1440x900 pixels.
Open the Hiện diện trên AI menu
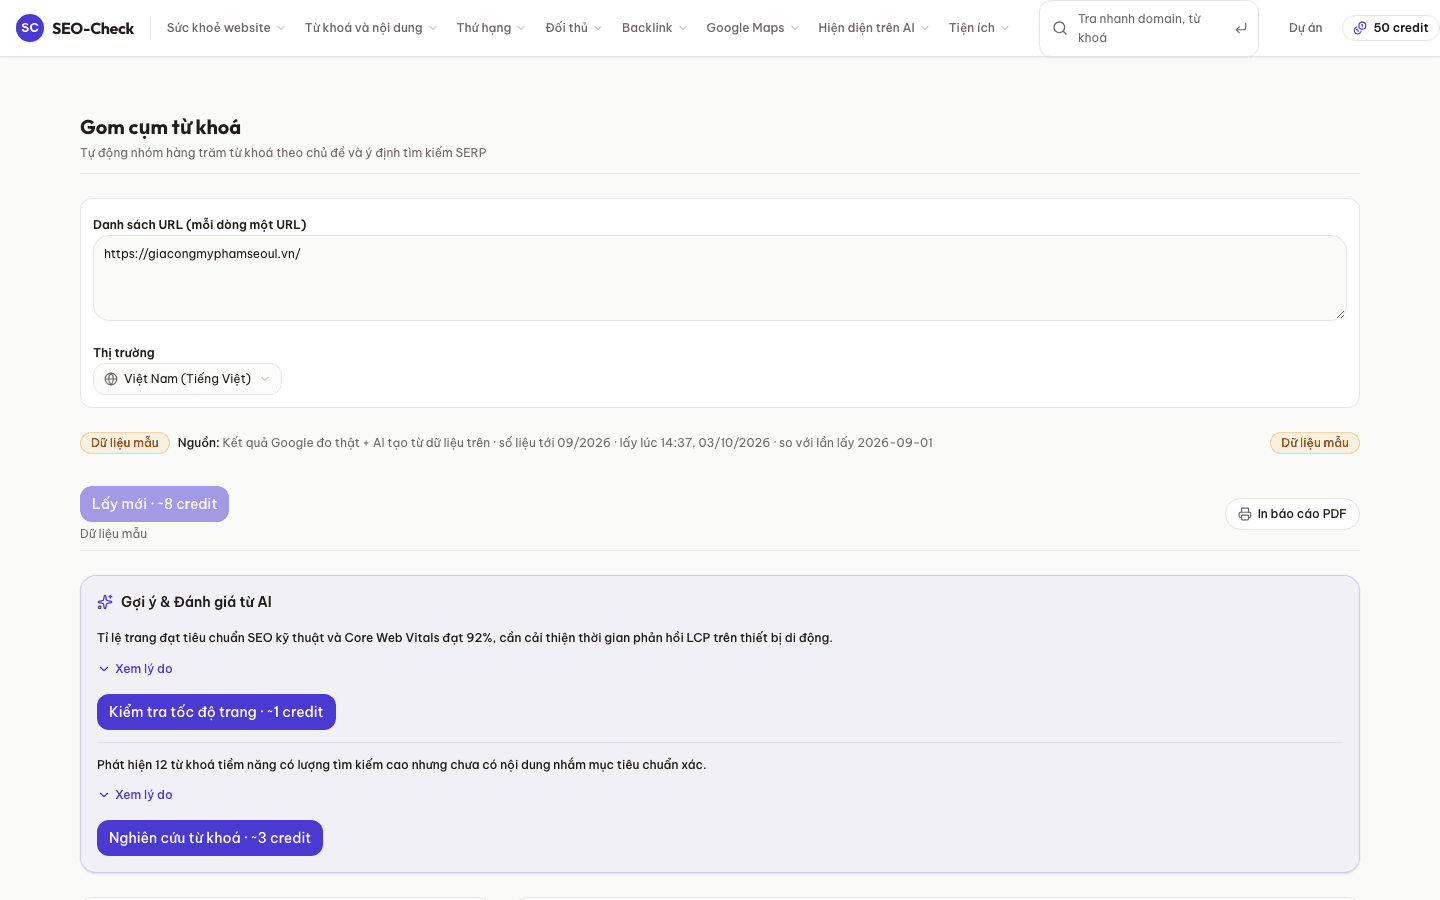(874, 28)
